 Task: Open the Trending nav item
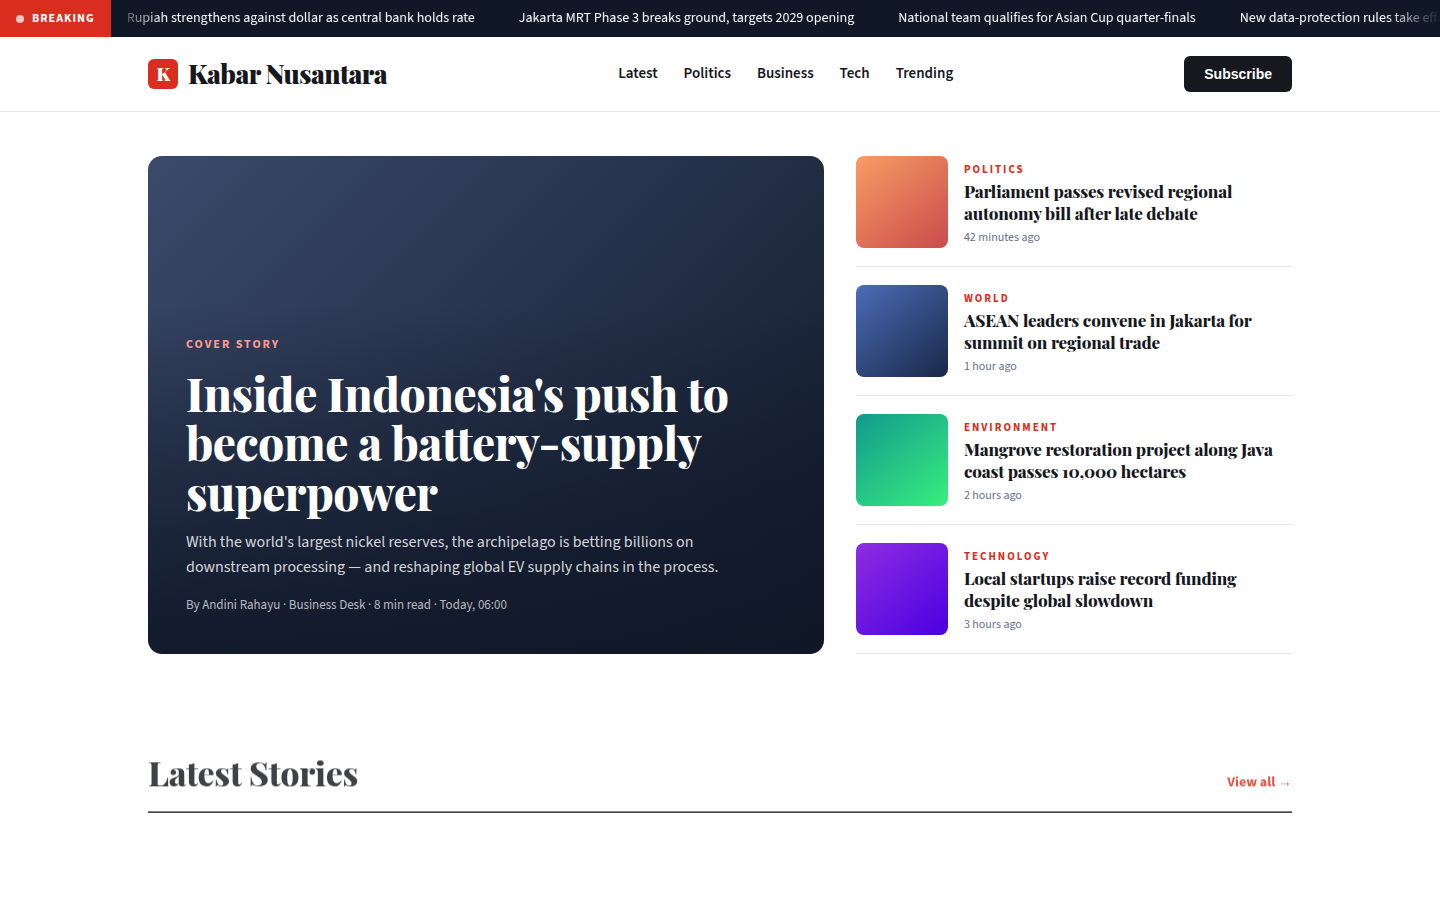(x=924, y=73)
